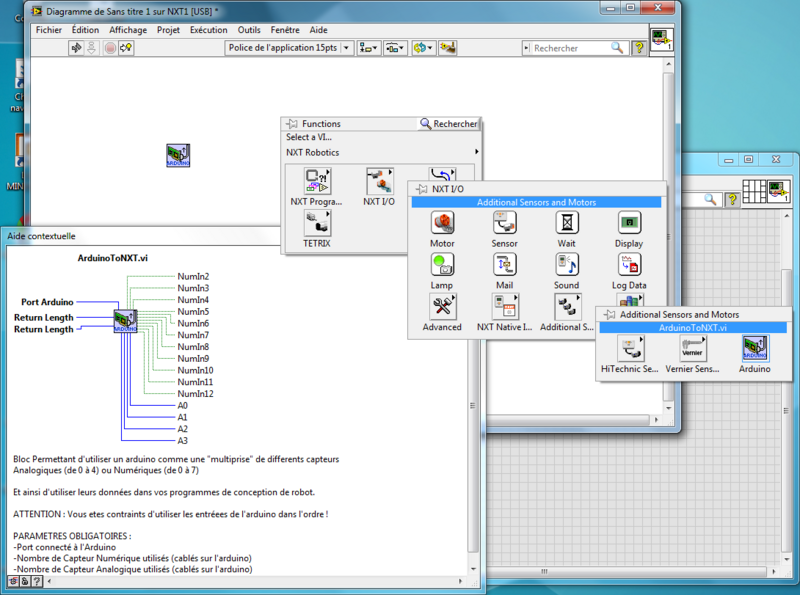Open the Sound palette icon
This screenshot has width=800, height=595.
566,265
